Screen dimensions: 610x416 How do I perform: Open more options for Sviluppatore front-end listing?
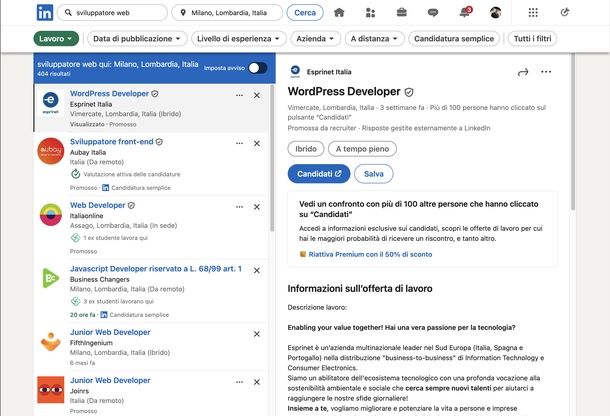click(239, 144)
